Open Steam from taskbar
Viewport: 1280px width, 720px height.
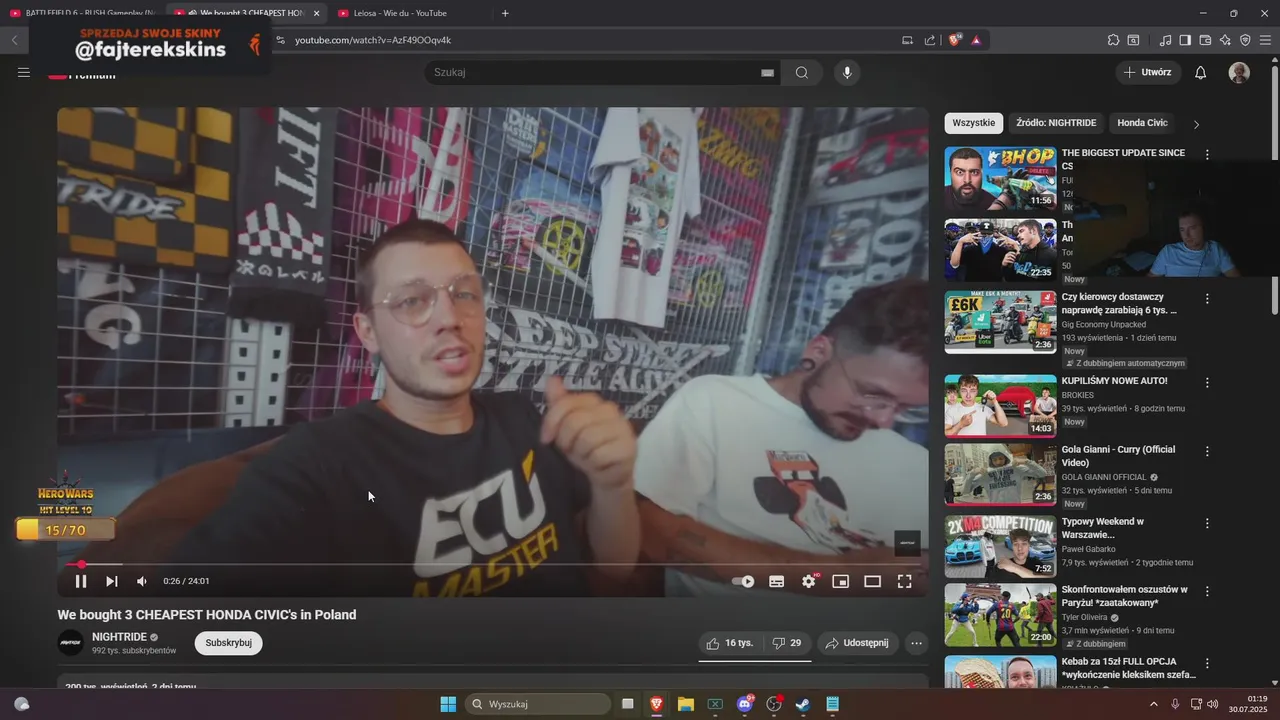[803, 704]
